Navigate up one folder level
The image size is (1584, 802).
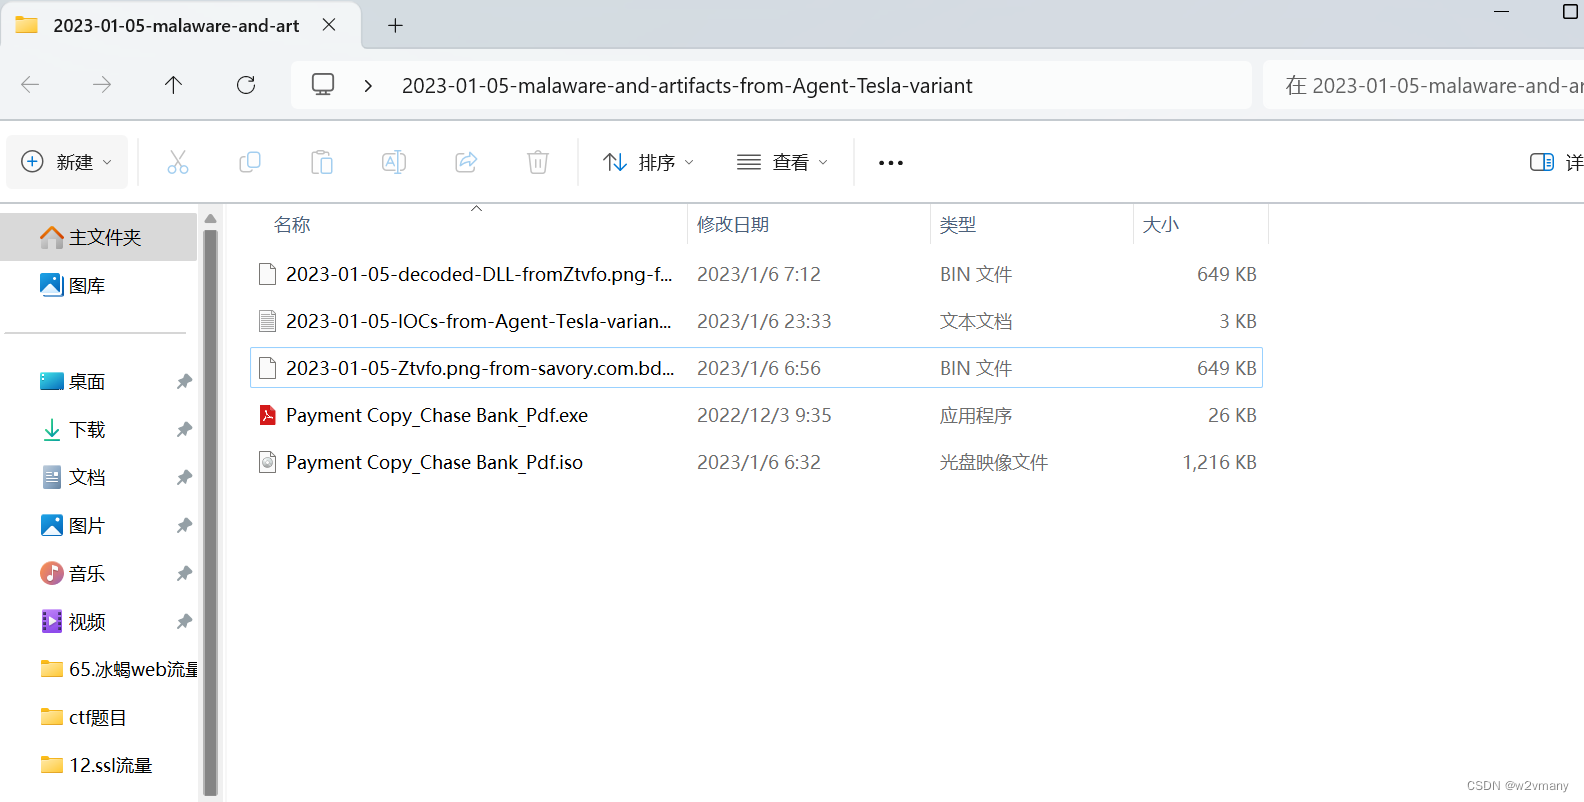tap(173, 85)
